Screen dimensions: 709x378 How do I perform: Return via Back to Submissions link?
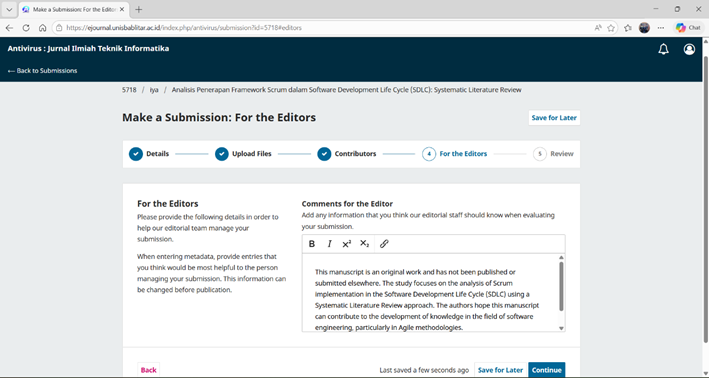tap(42, 71)
